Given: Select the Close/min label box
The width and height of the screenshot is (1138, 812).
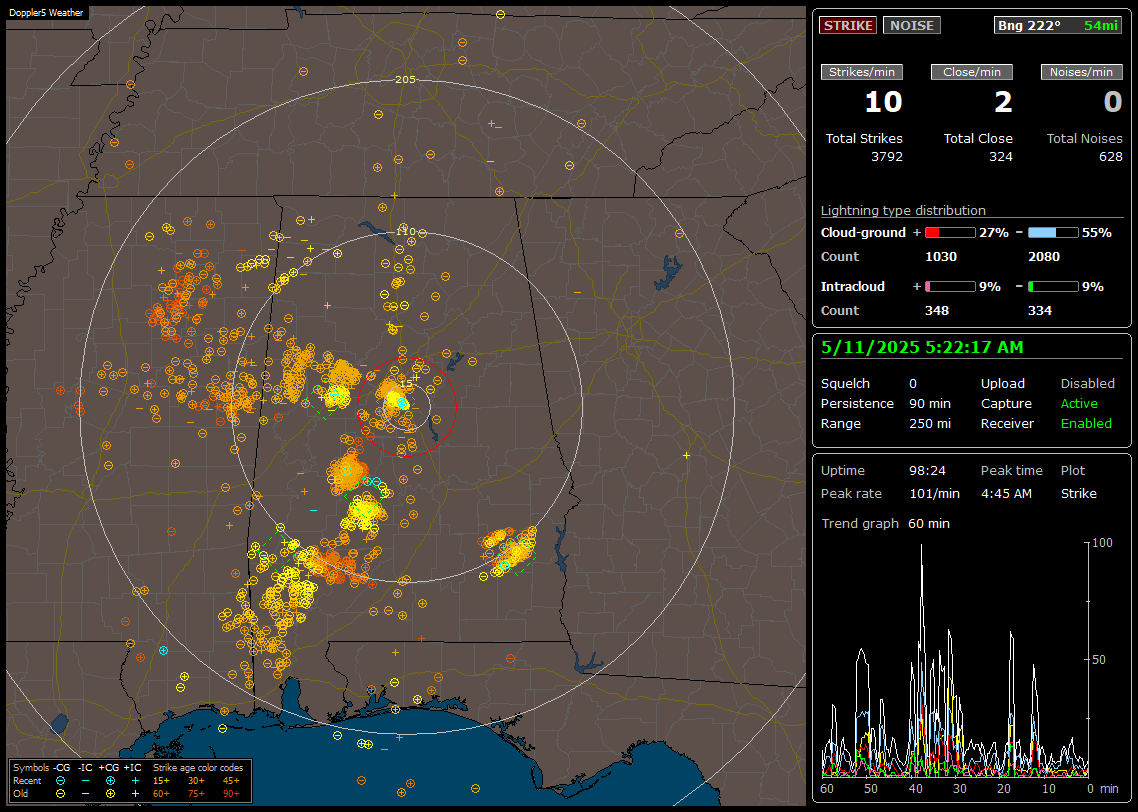Looking at the screenshot, I should pyautogui.click(x=972, y=72).
